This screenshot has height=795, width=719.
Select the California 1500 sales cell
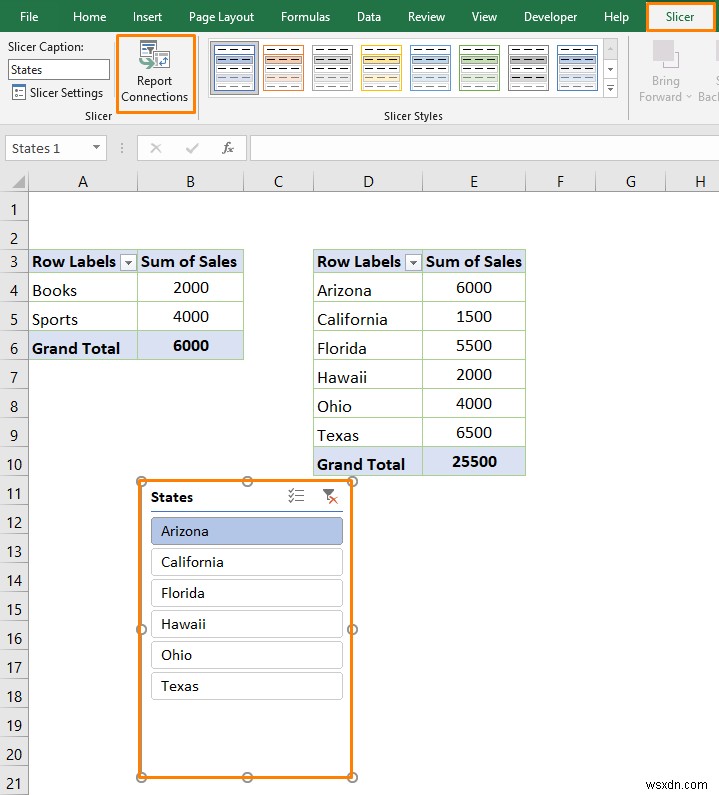[474, 316]
